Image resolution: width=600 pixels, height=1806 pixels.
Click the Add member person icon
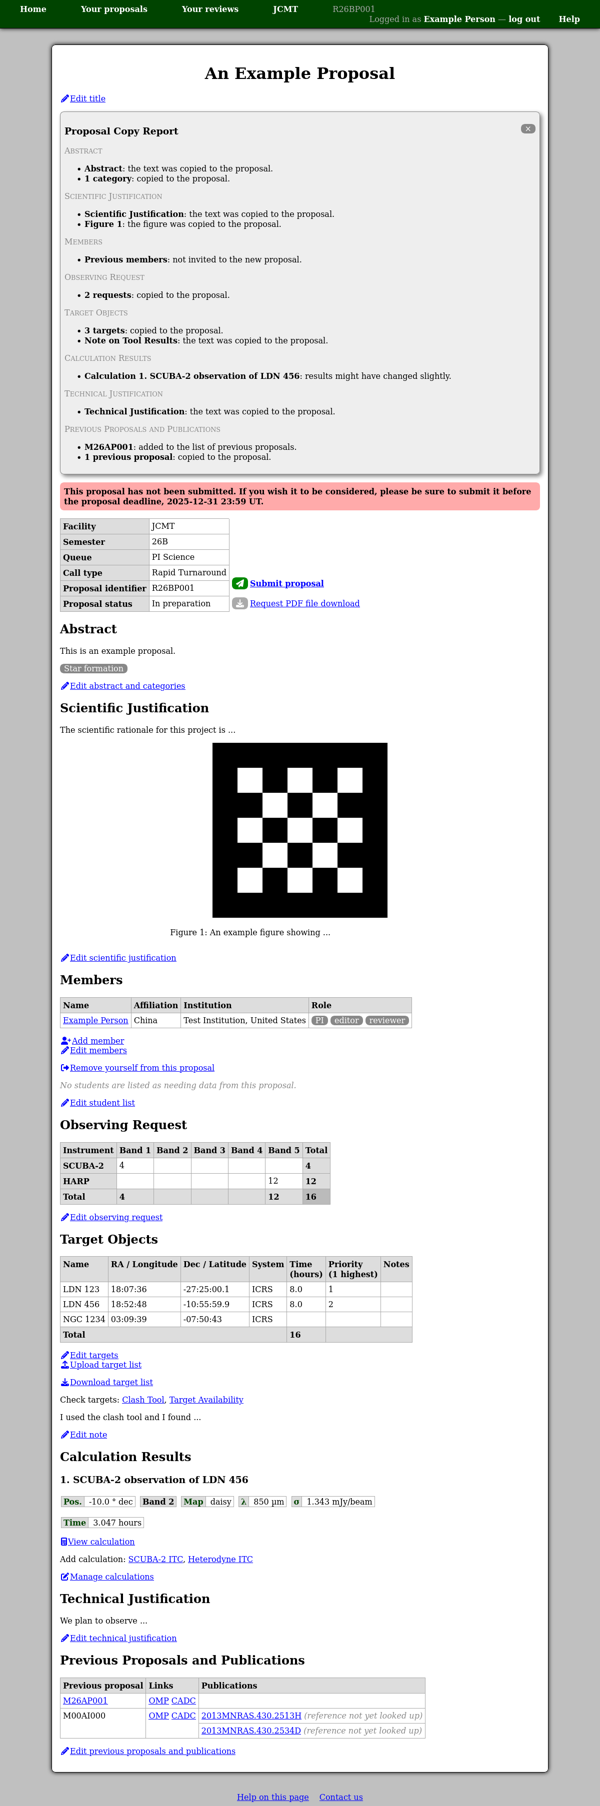66,1041
